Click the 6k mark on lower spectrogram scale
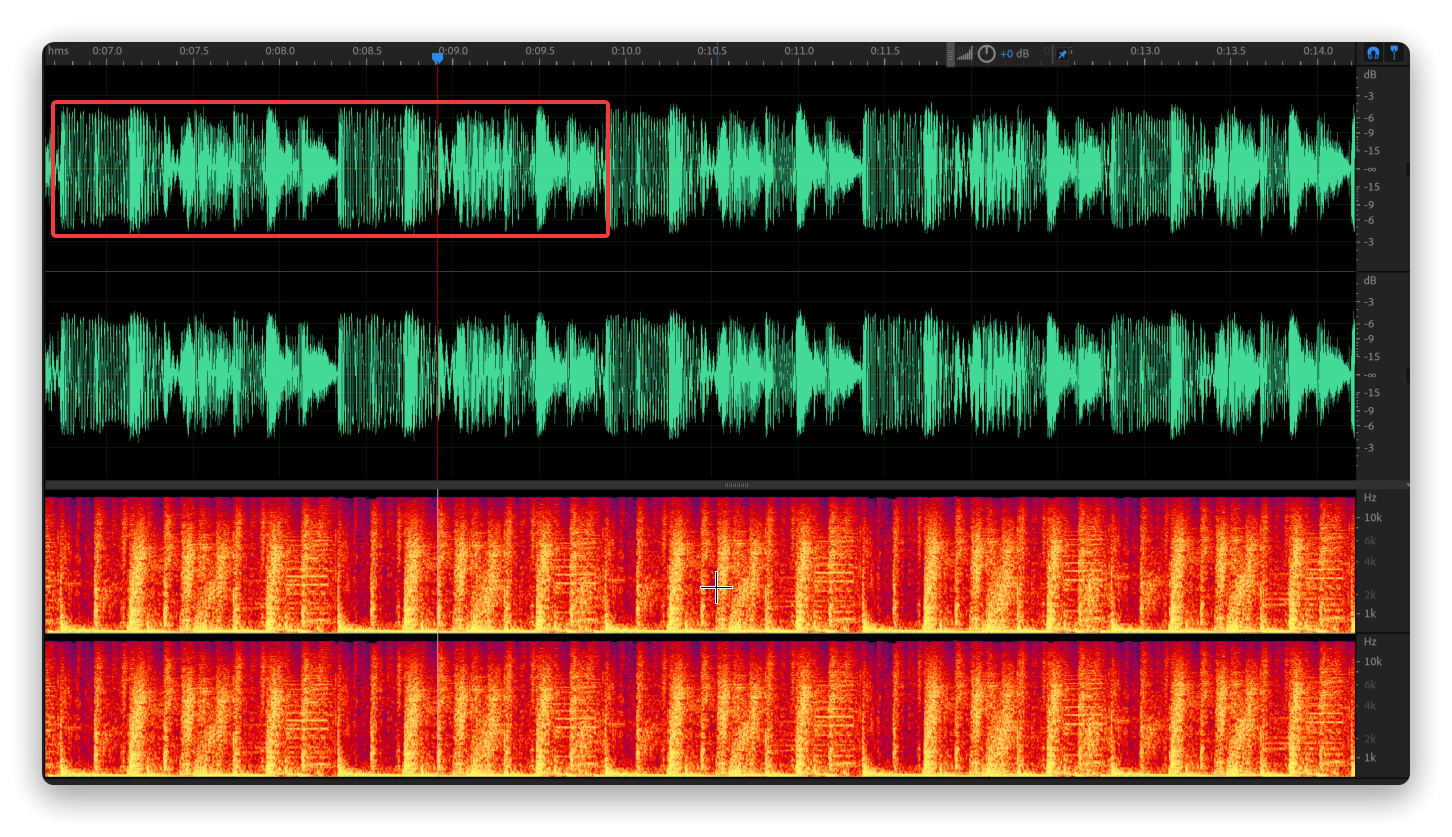 click(x=1370, y=685)
